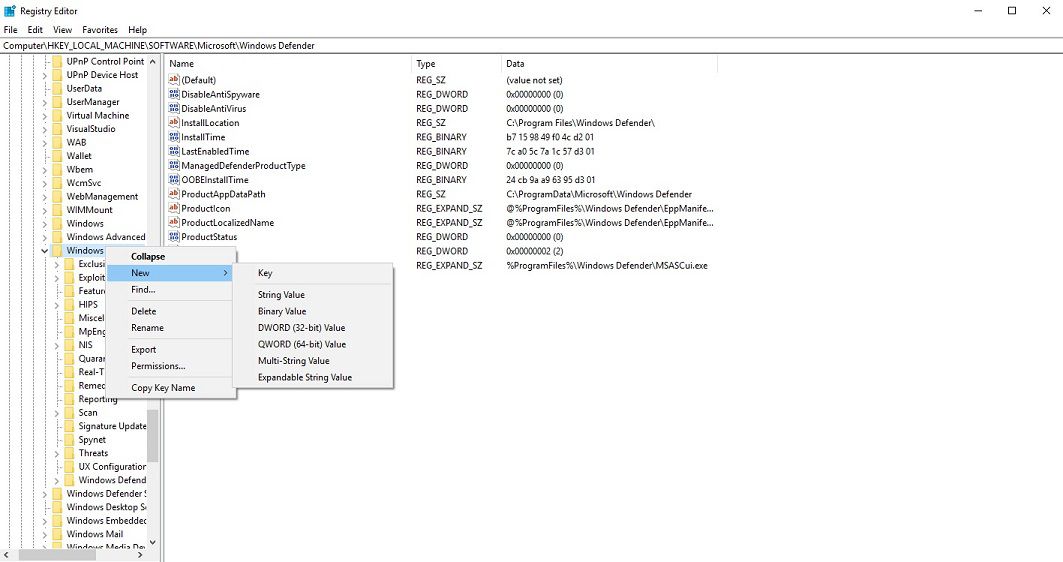The width and height of the screenshot is (1063, 562).
Task: Open the Edit menu
Action: click(35, 30)
